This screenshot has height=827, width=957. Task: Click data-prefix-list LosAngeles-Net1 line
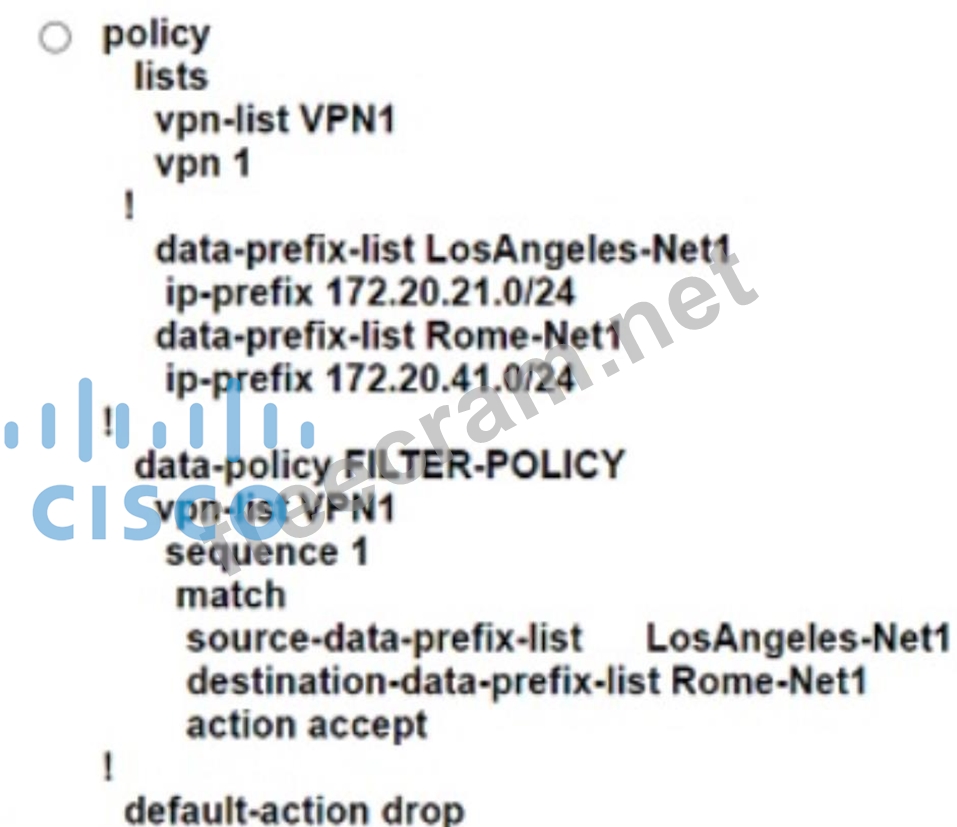(443, 250)
